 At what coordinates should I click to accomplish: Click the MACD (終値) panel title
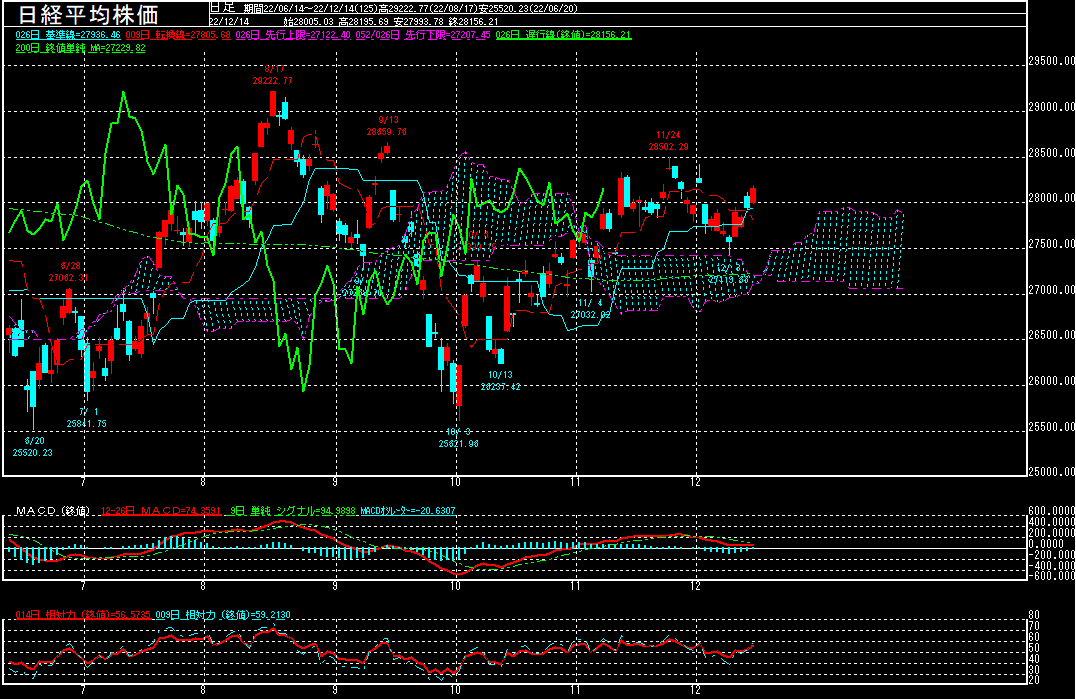click(53, 511)
